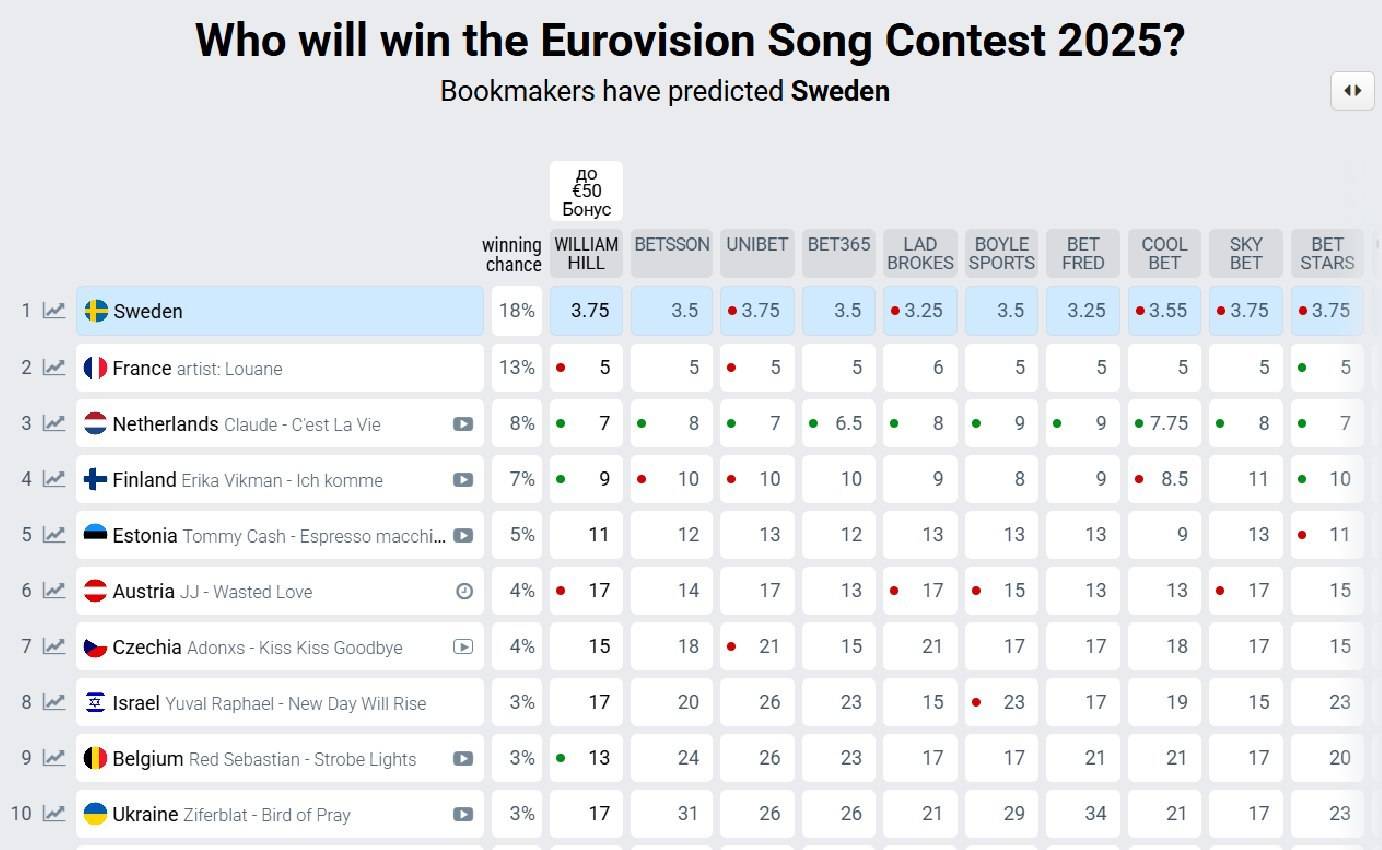Screen dimensions: 1382x850
Task: Open Ukraine's odds trend chart icon
Action: coord(54,813)
